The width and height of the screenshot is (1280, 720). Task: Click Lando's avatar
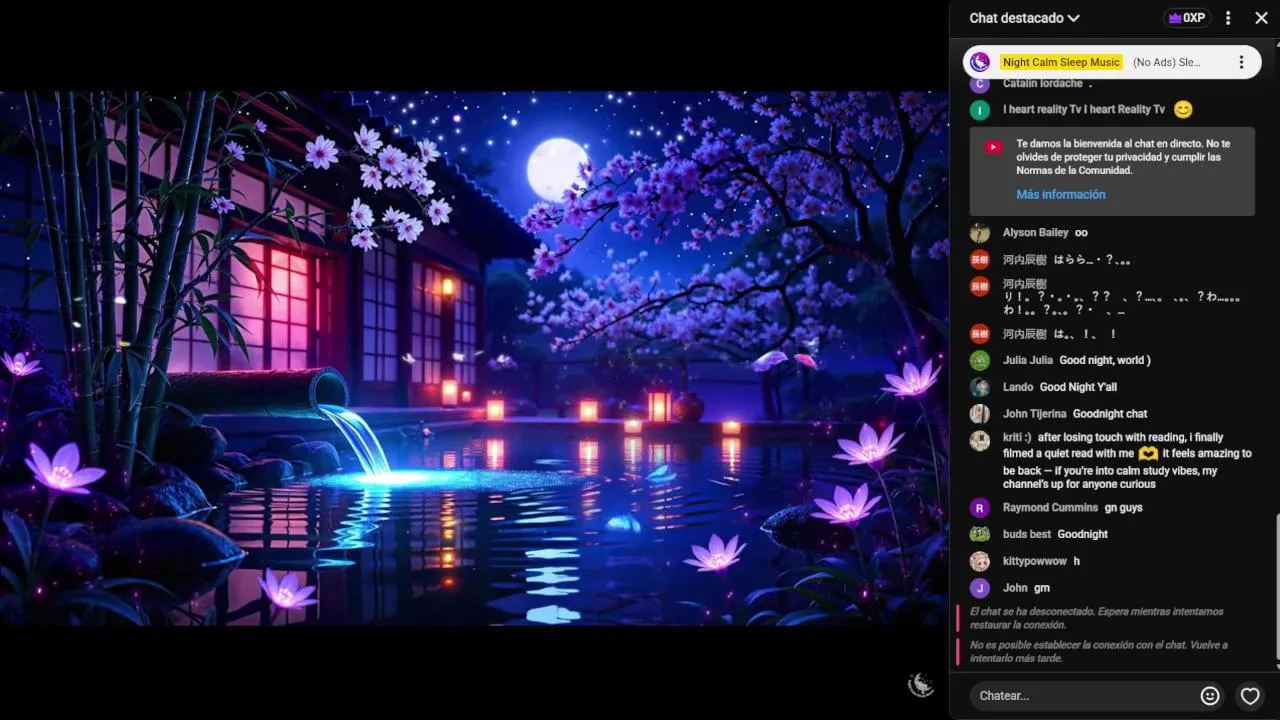tap(980, 387)
